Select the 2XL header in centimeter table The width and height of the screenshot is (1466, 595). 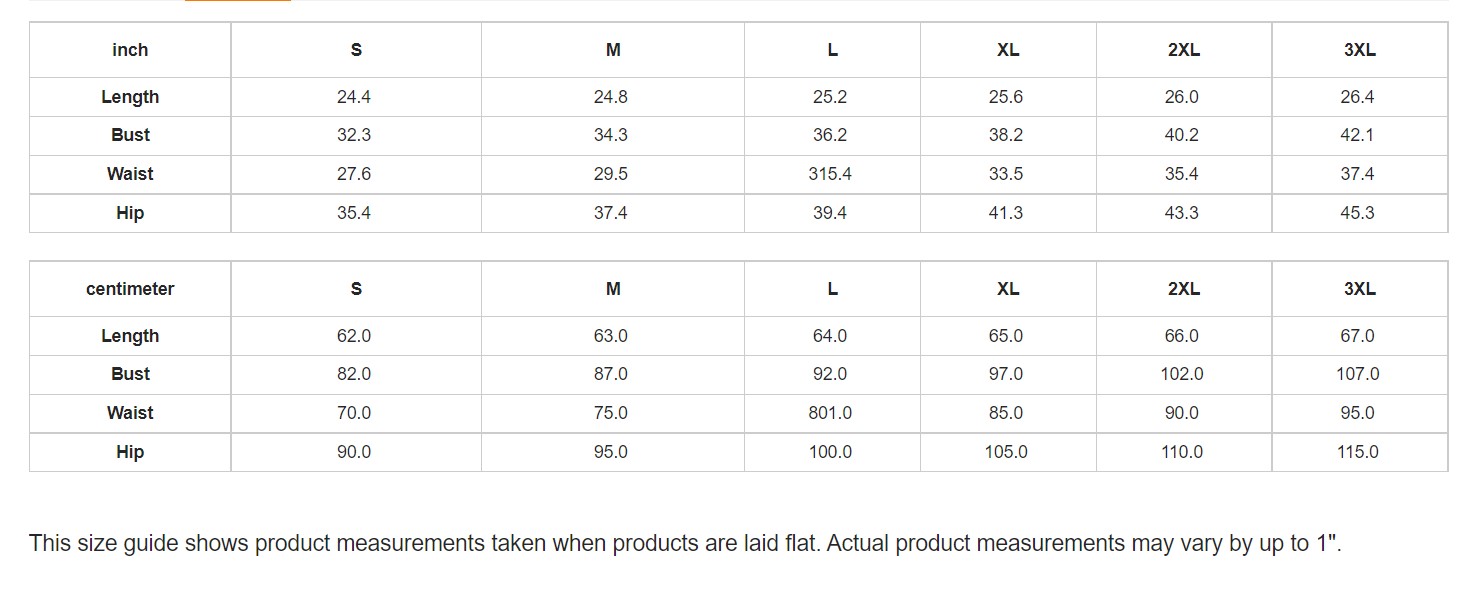pyautogui.click(x=1183, y=289)
